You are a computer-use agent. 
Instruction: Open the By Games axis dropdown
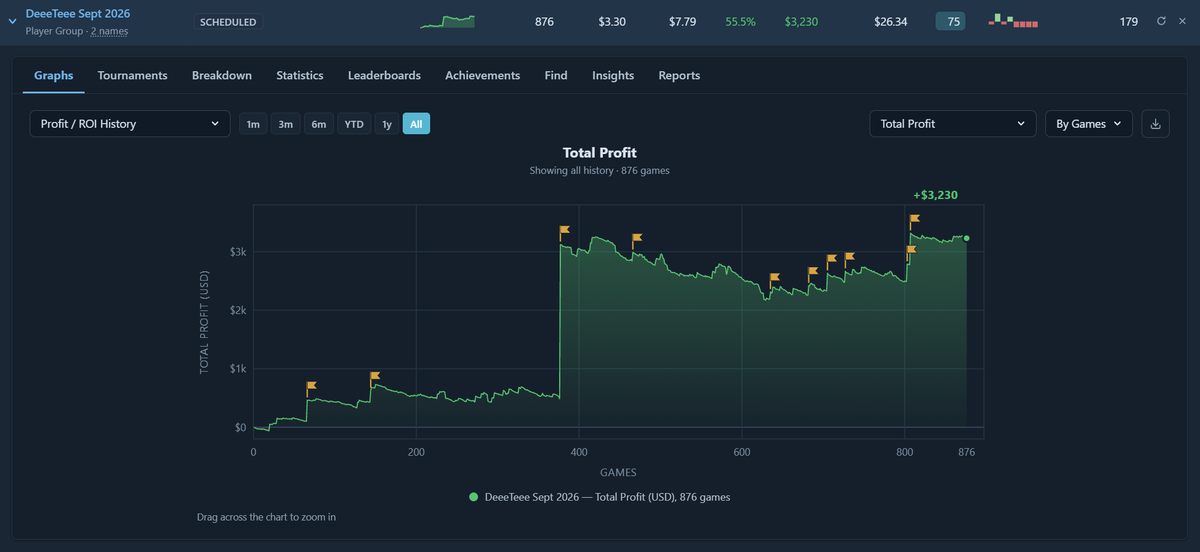point(1089,124)
